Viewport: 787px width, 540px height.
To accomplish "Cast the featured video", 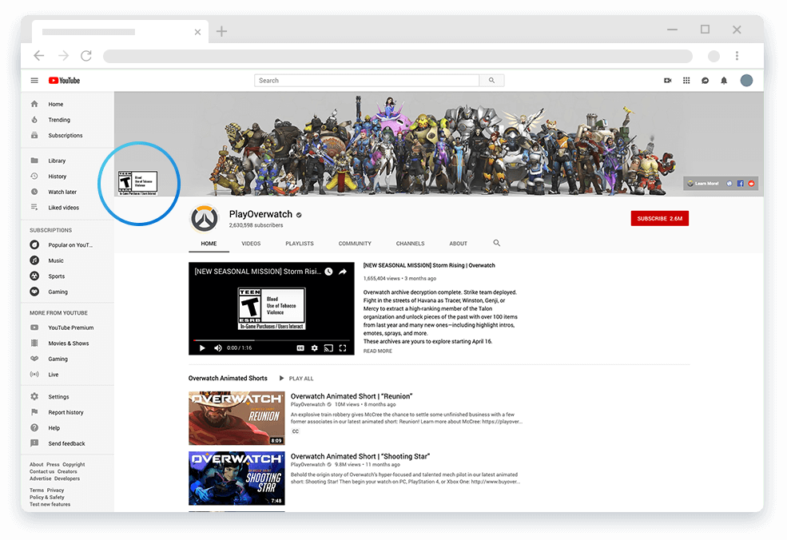I will [328, 348].
